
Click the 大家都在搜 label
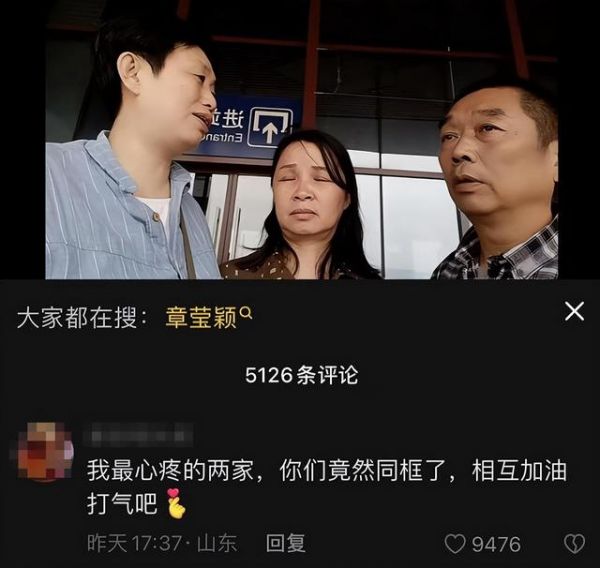coord(77,318)
